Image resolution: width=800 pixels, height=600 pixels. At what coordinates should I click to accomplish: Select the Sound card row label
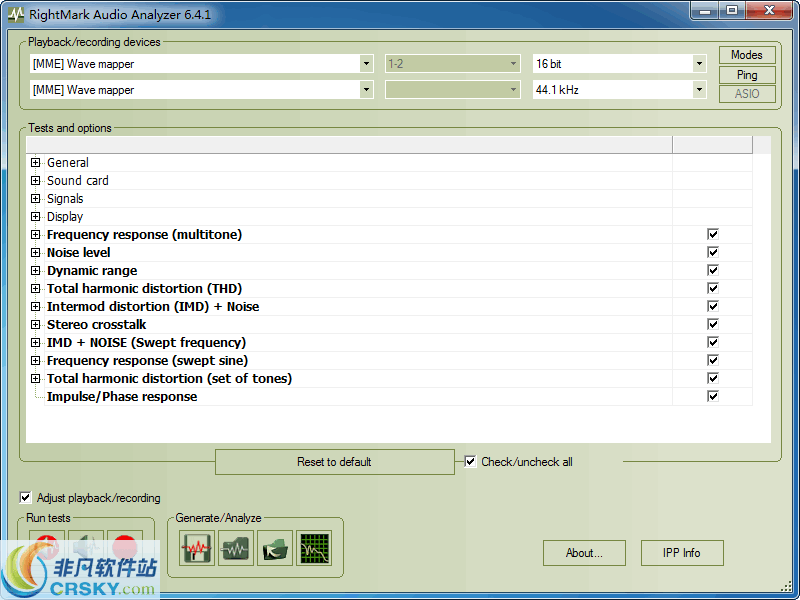point(78,181)
